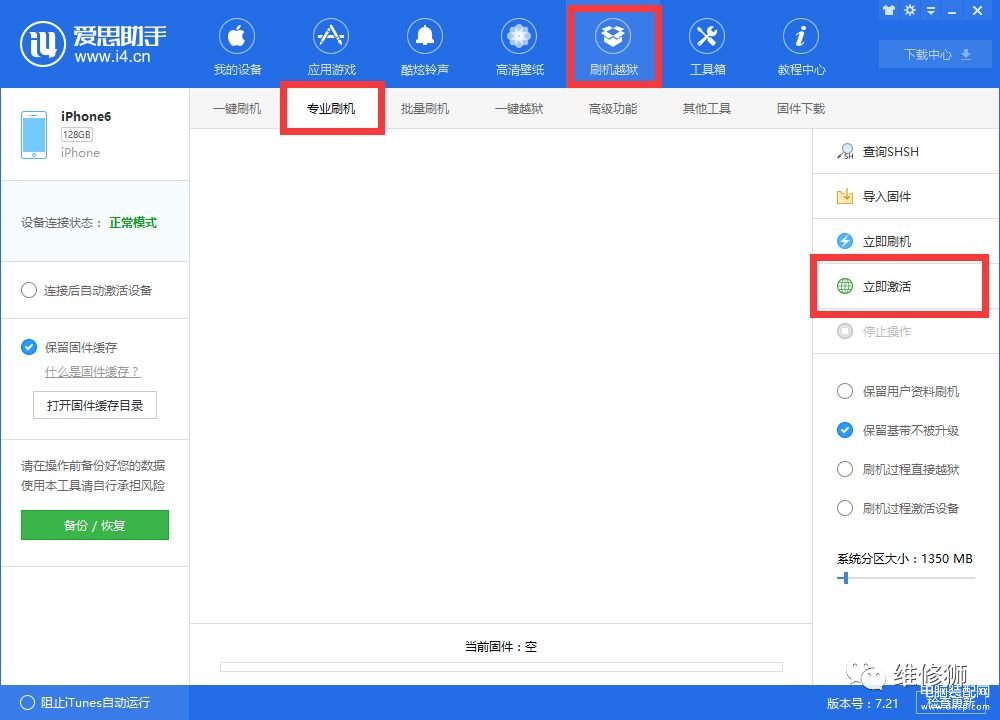The width and height of the screenshot is (1000, 720).
Task: Click the 导入固件 folder icon
Action: pos(844,196)
